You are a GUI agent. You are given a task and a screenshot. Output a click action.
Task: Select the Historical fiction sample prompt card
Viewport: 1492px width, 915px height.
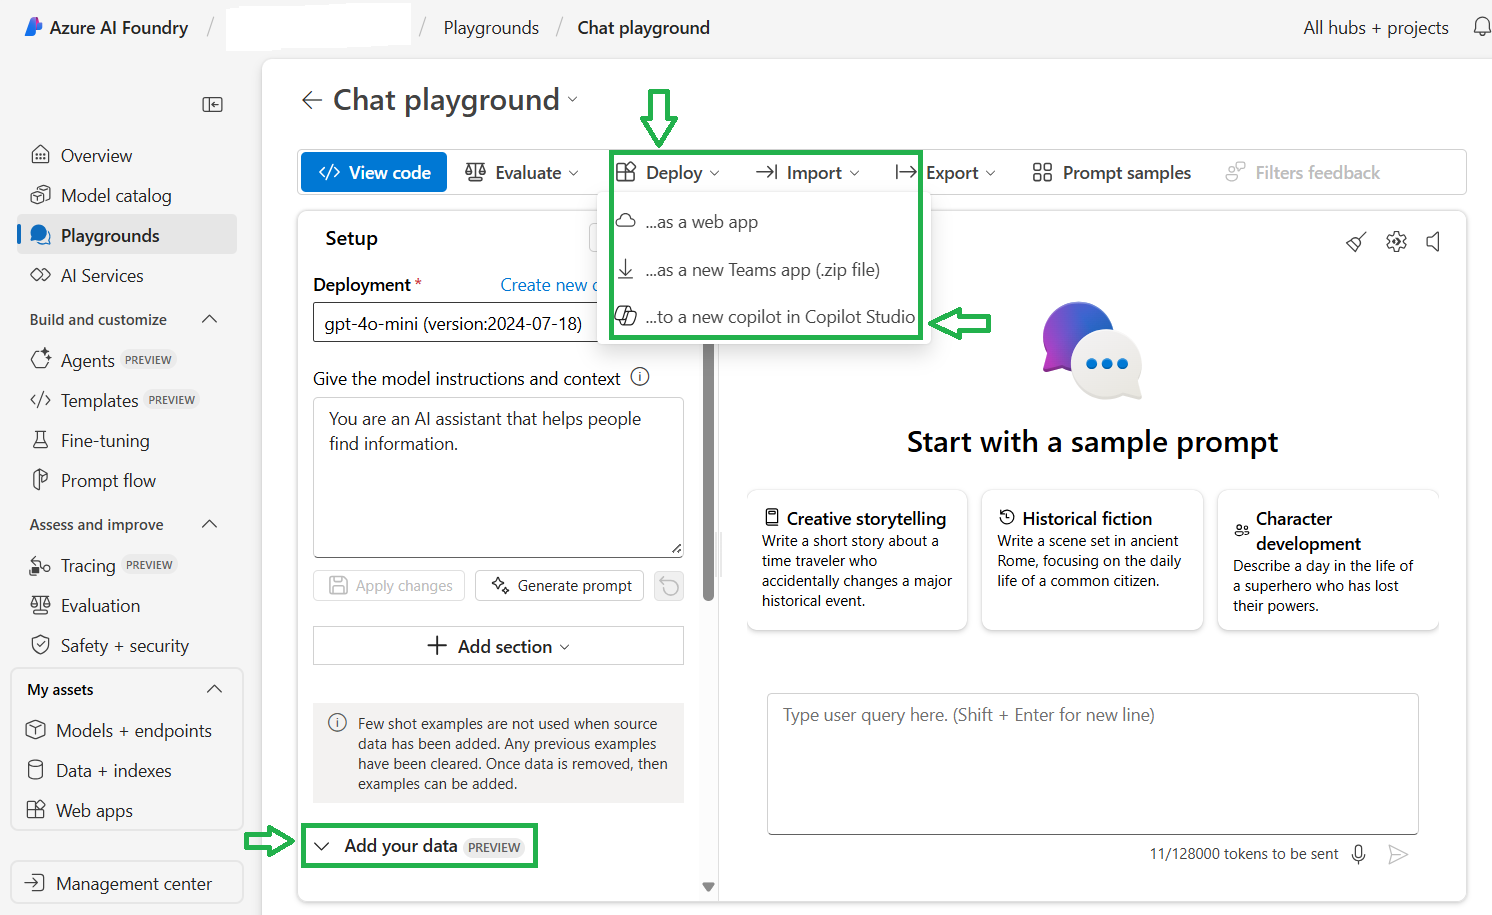(1092, 560)
